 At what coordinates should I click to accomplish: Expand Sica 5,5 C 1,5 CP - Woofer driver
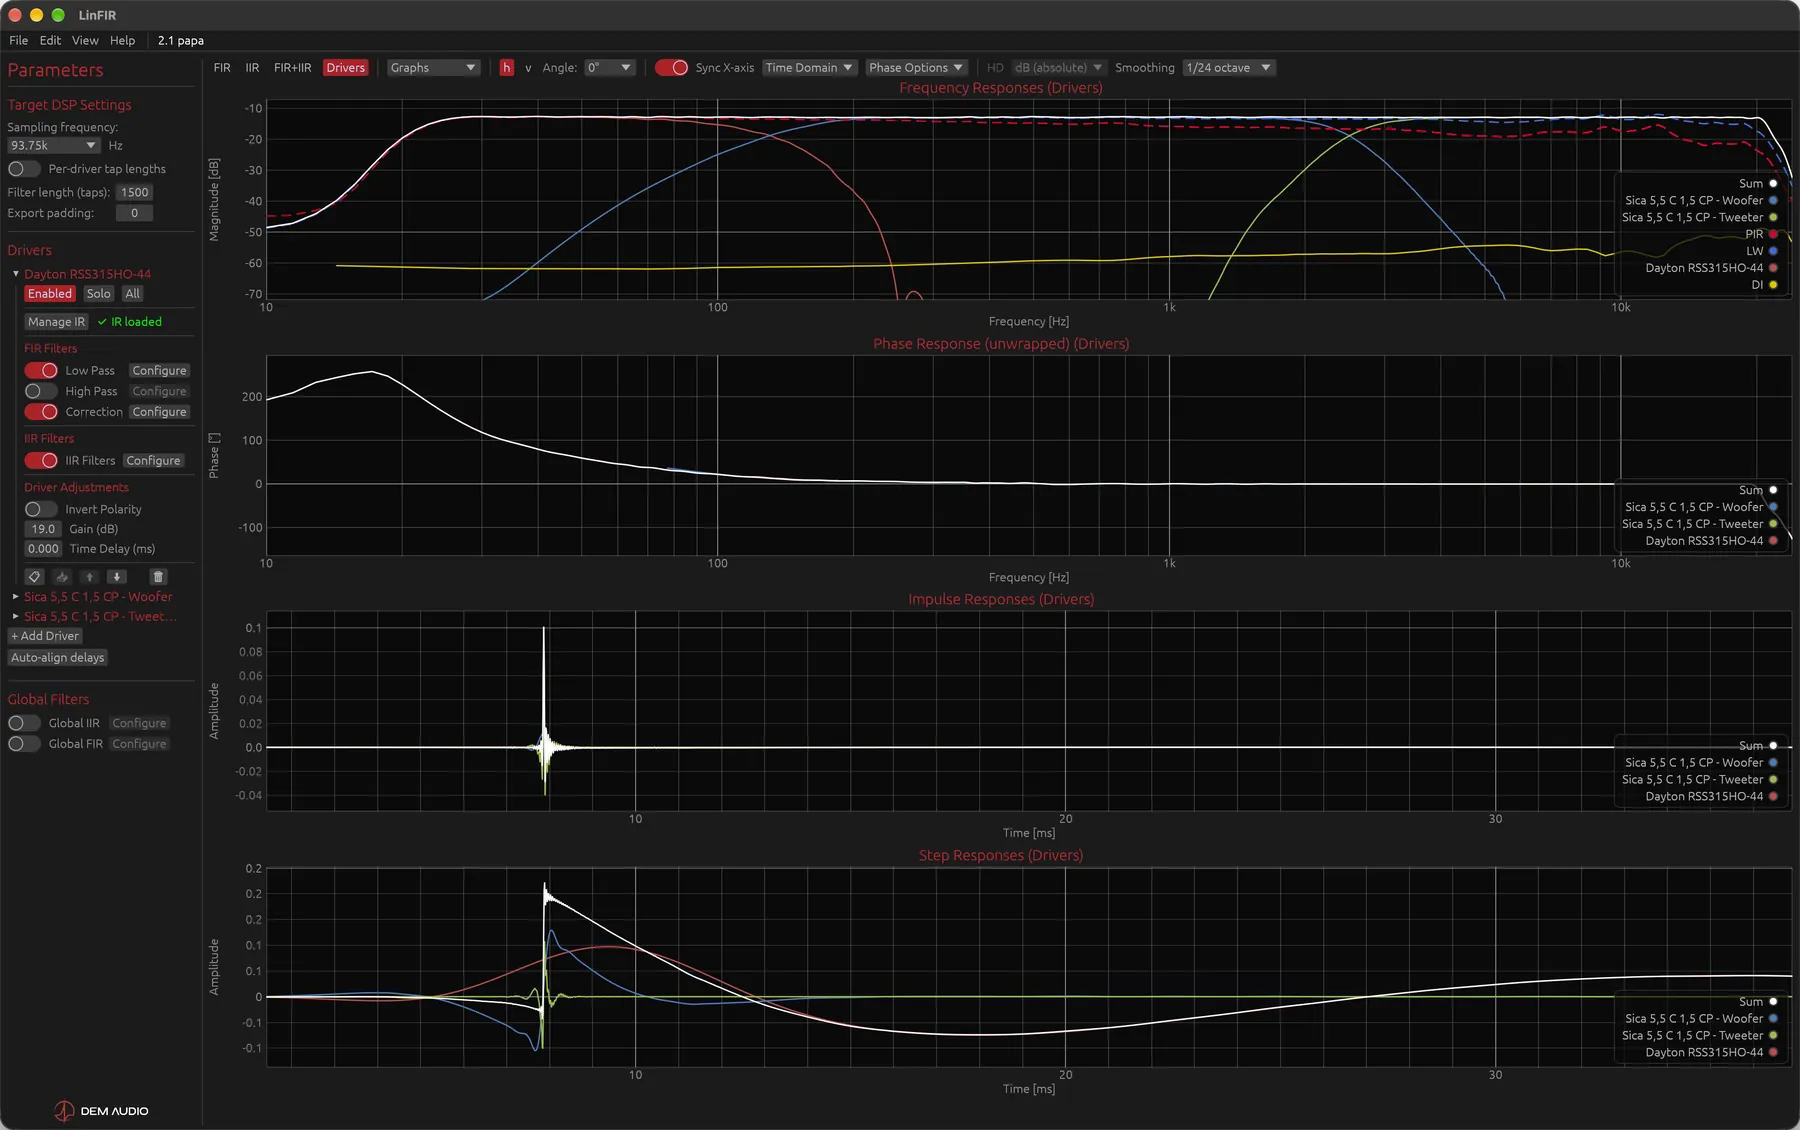click(x=16, y=597)
